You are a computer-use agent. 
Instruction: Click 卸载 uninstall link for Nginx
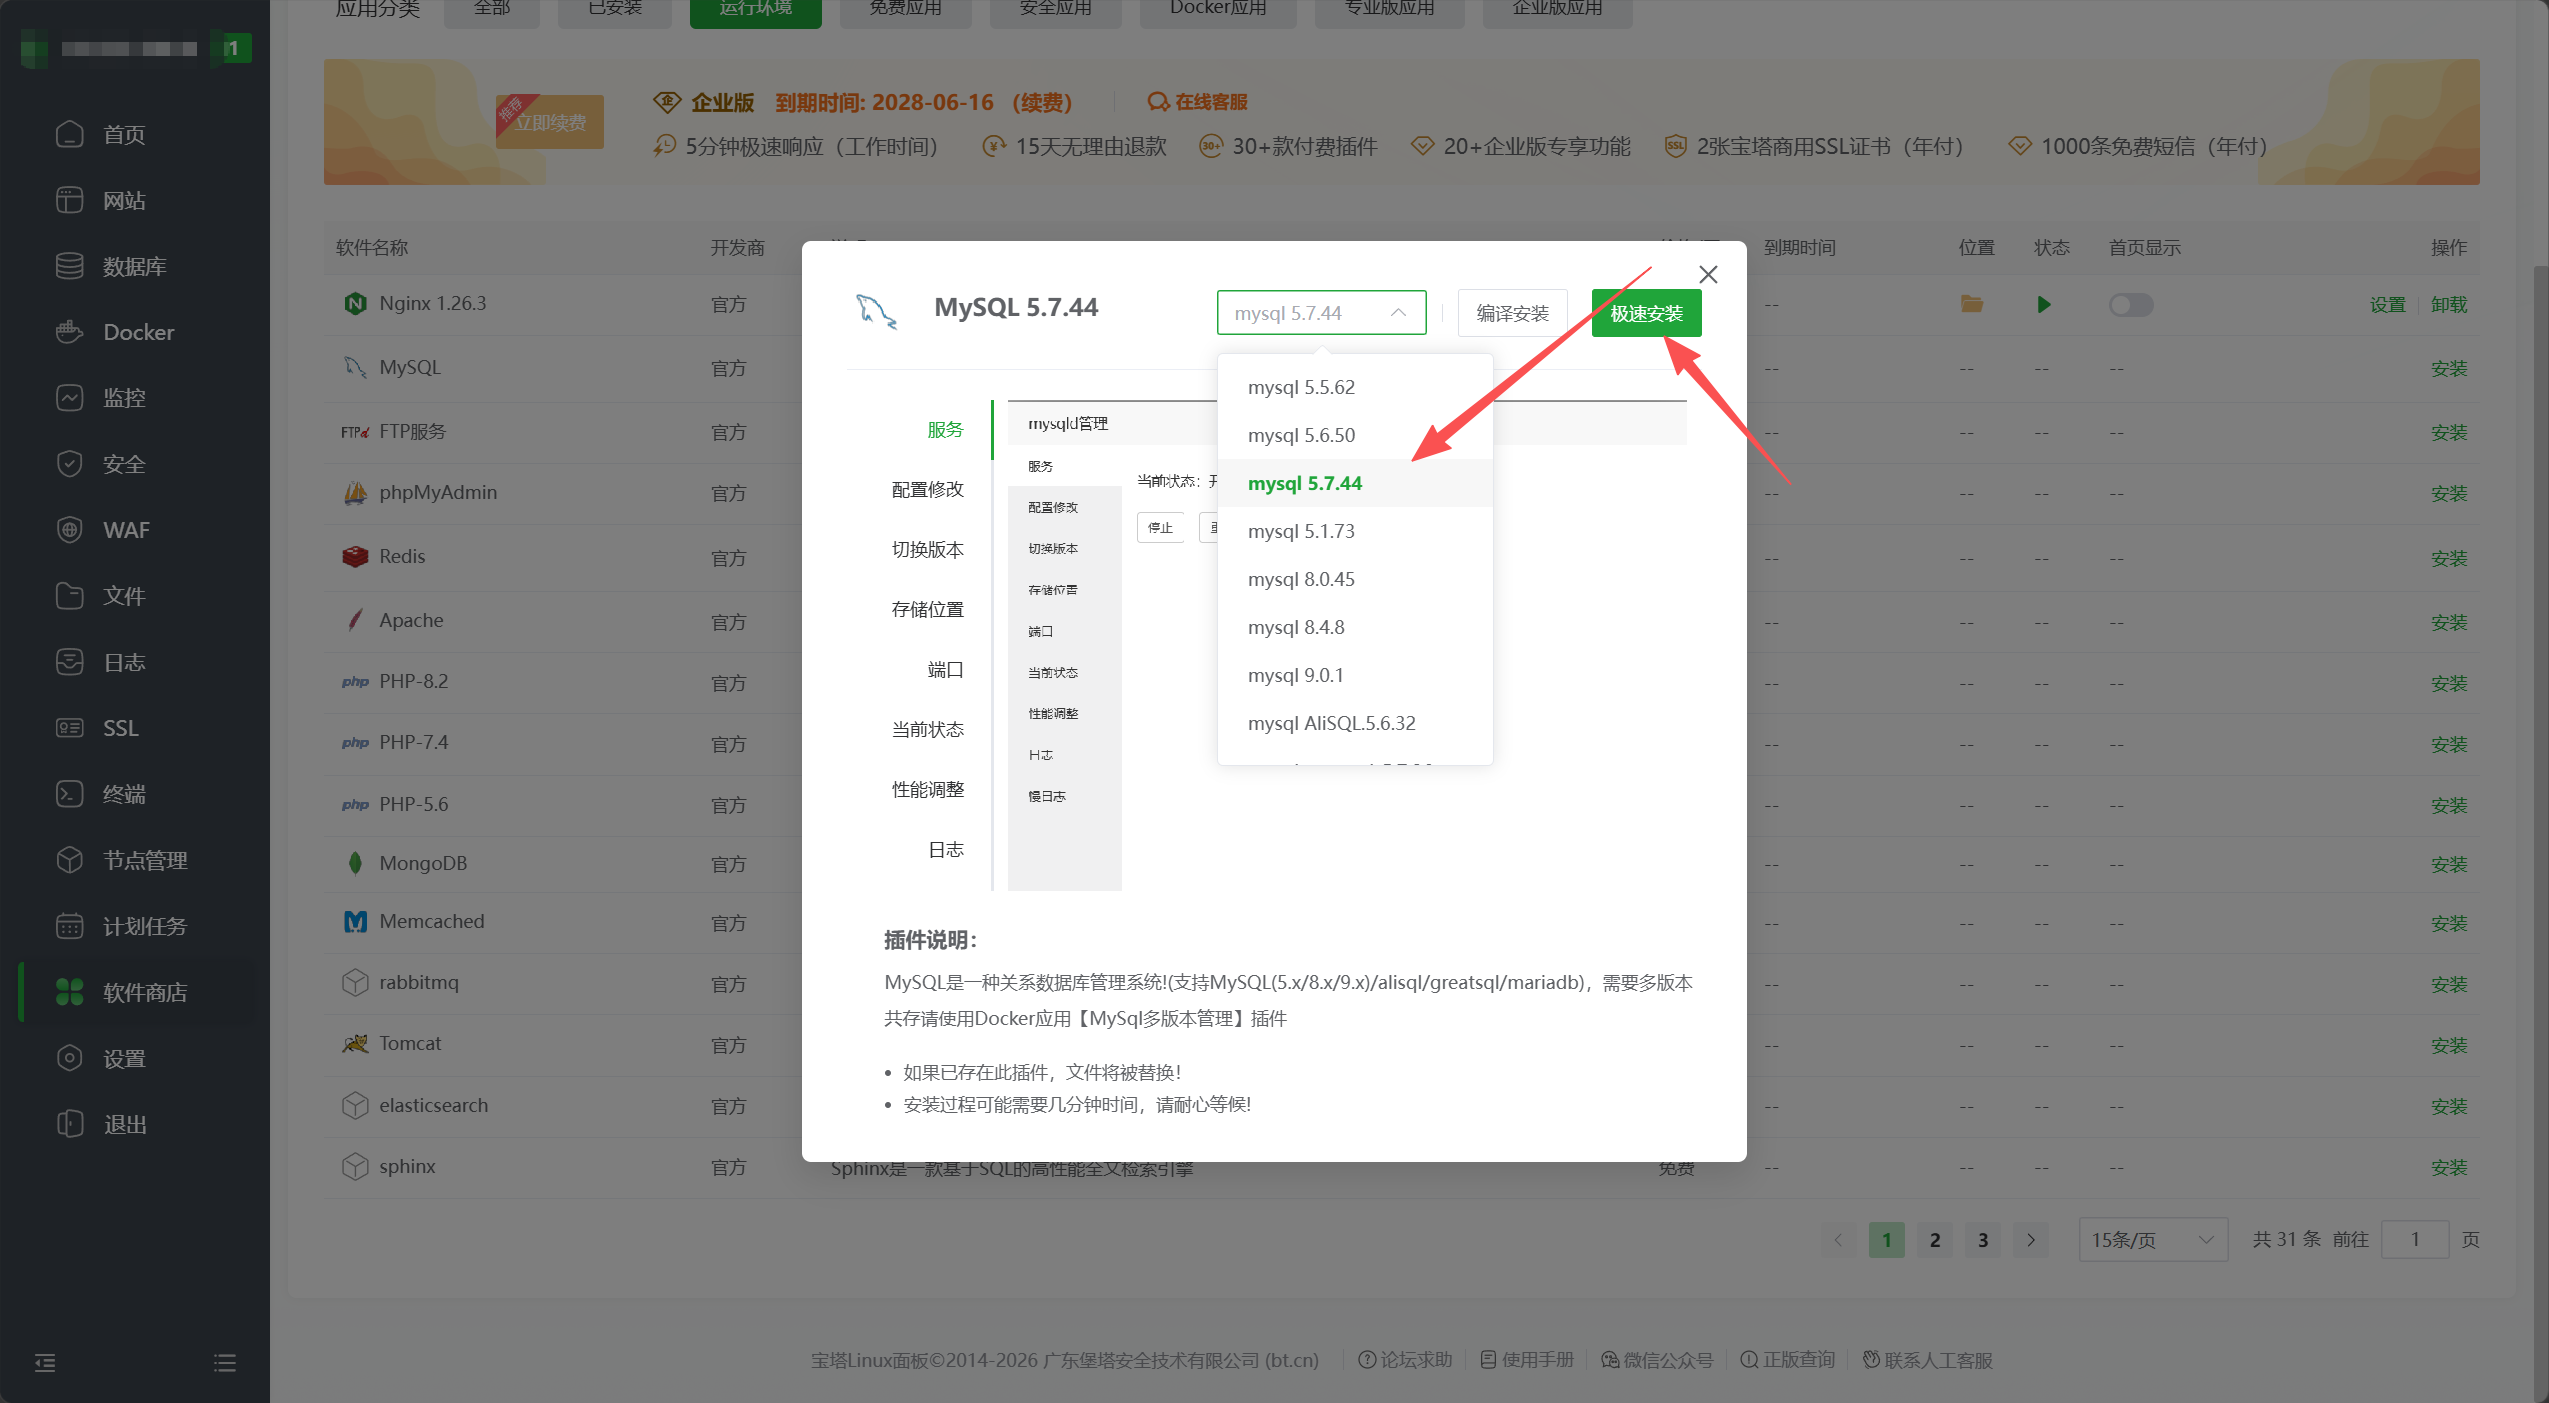pyautogui.click(x=2449, y=304)
